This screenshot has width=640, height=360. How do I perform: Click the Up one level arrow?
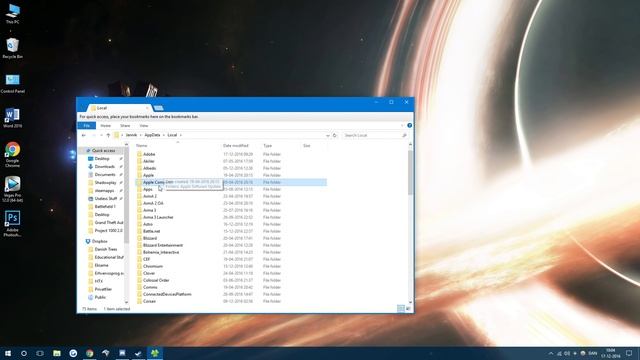pyautogui.click(x=108, y=135)
